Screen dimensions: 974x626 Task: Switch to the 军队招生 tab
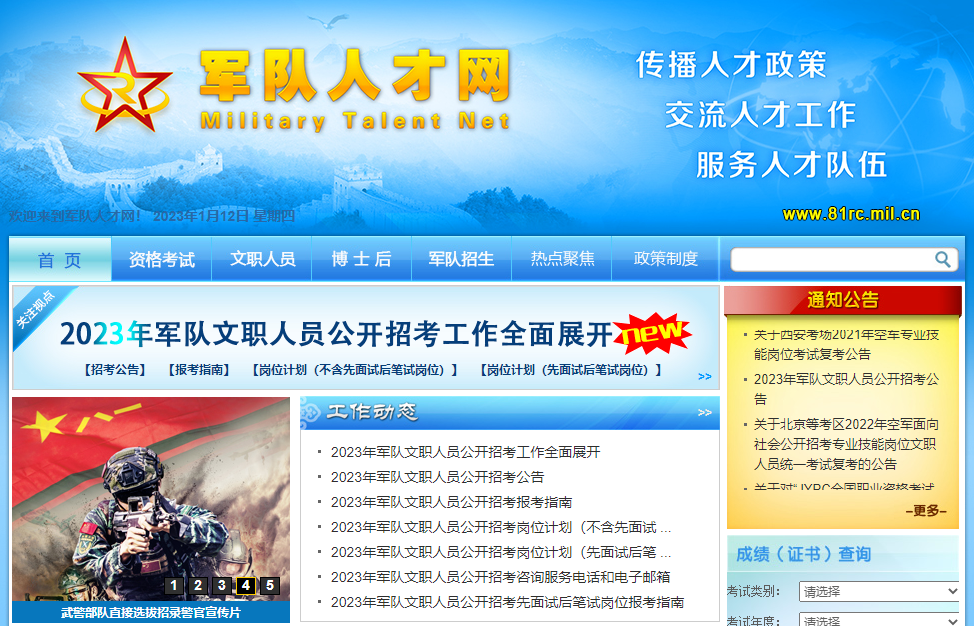click(461, 258)
